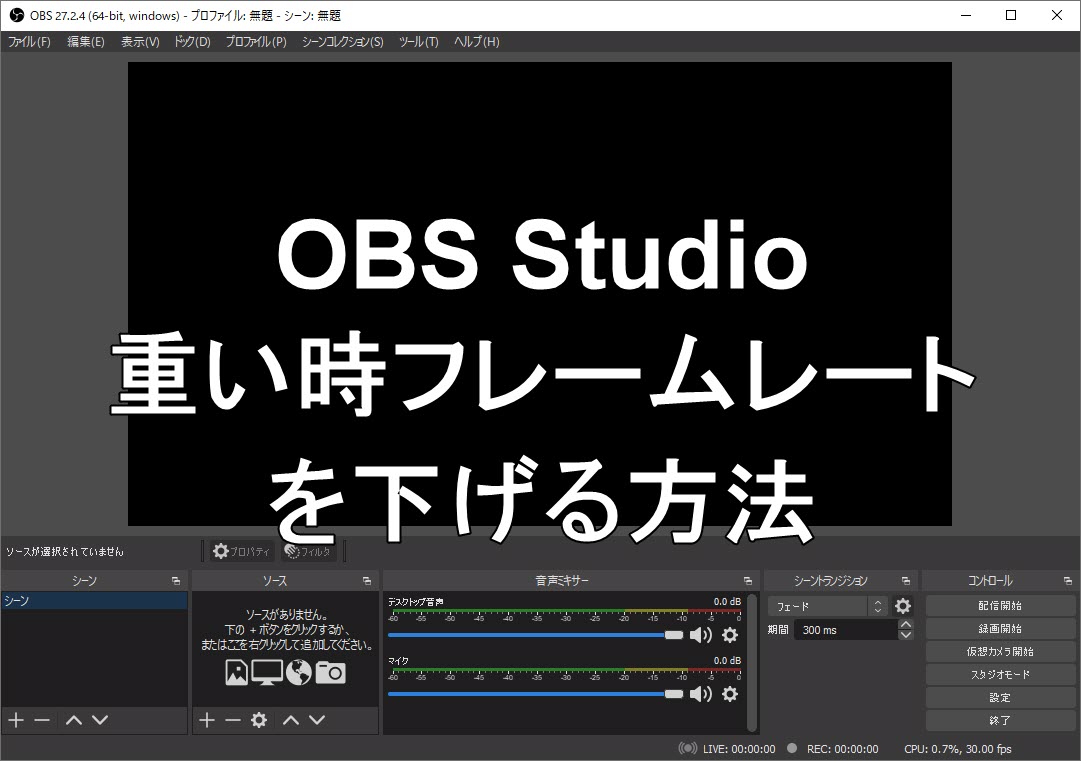This screenshot has width=1081, height=761.
Task: Click the 録画開始 button
Action: pyautogui.click(x=1000, y=629)
